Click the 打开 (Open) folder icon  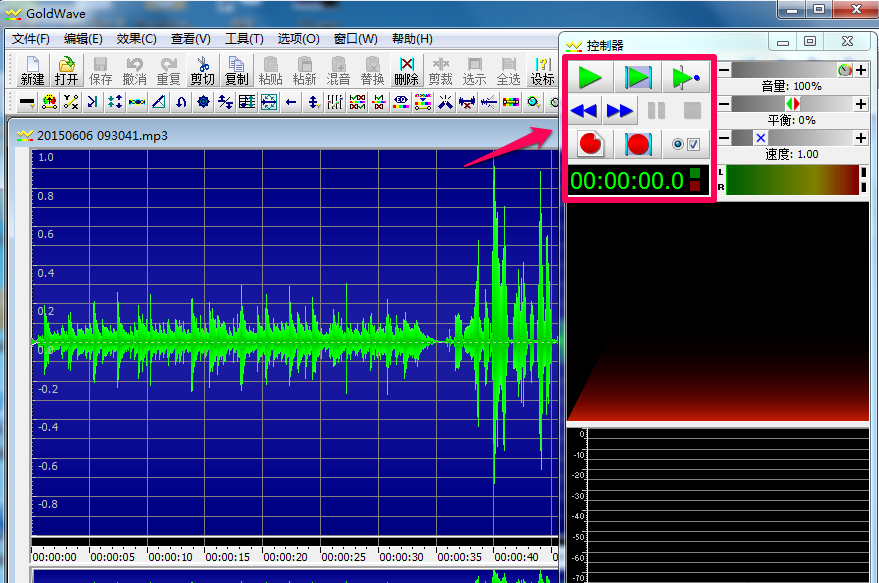[67, 70]
